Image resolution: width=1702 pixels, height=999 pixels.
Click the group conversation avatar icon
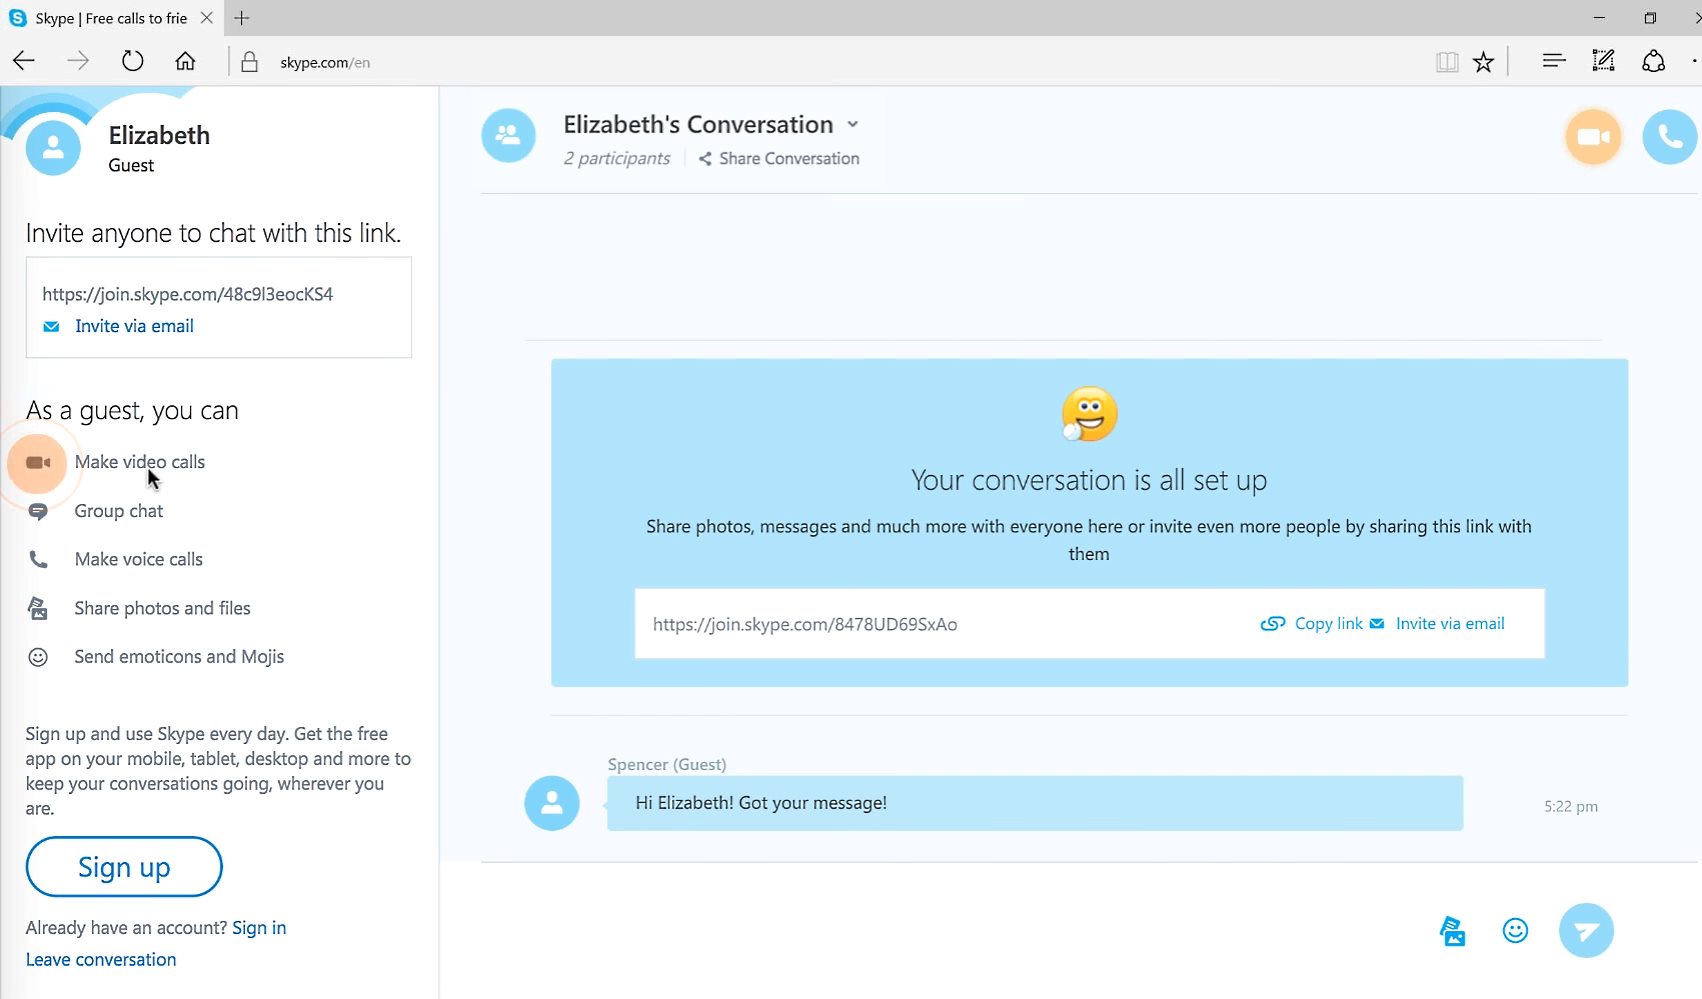click(508, 136)
